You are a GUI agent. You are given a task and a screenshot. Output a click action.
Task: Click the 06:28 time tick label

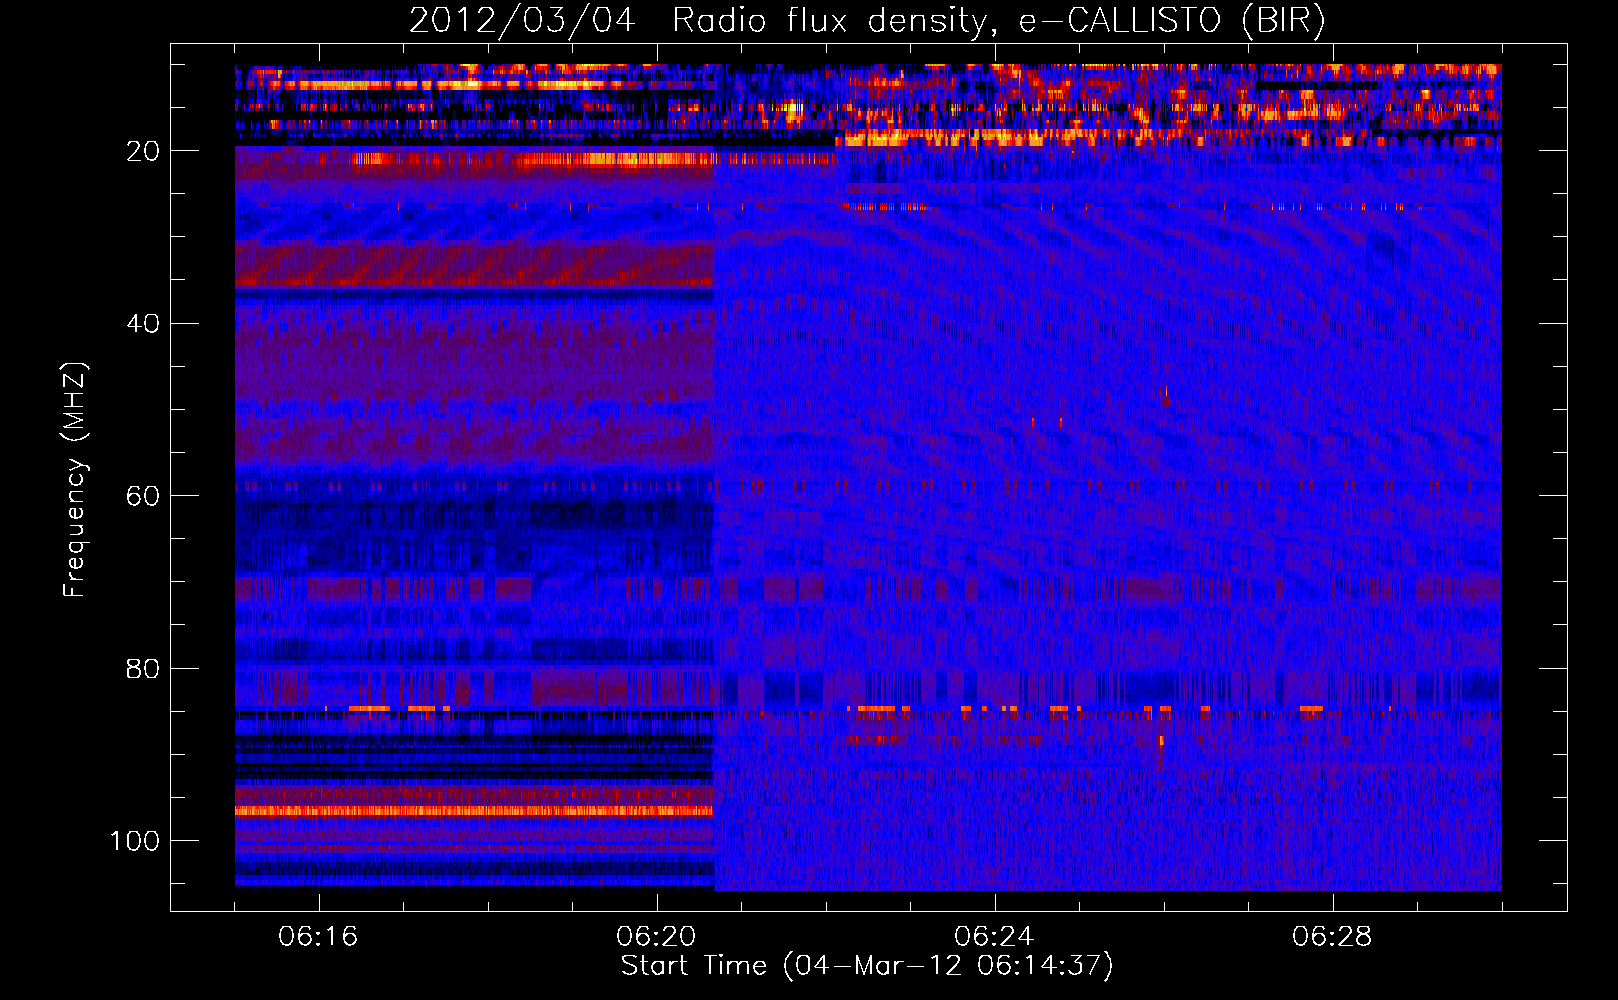(x=1332, y=937)
